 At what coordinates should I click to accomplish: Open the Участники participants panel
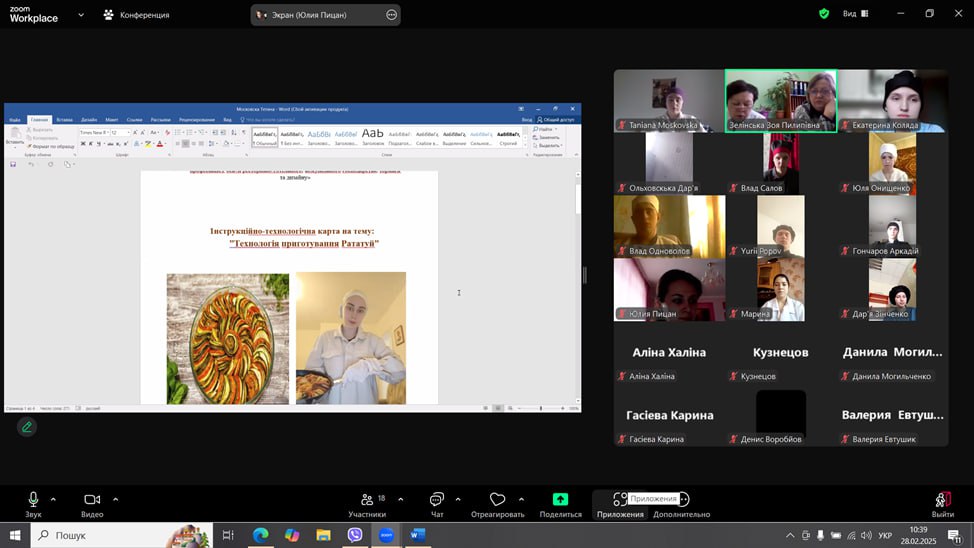[x=366, y=500]
